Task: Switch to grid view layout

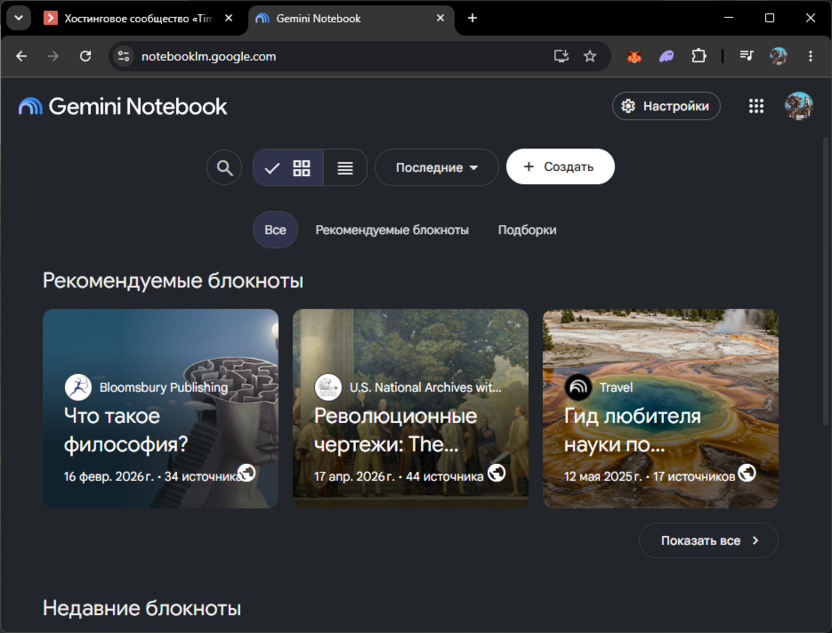Action: tap(288, 168)
